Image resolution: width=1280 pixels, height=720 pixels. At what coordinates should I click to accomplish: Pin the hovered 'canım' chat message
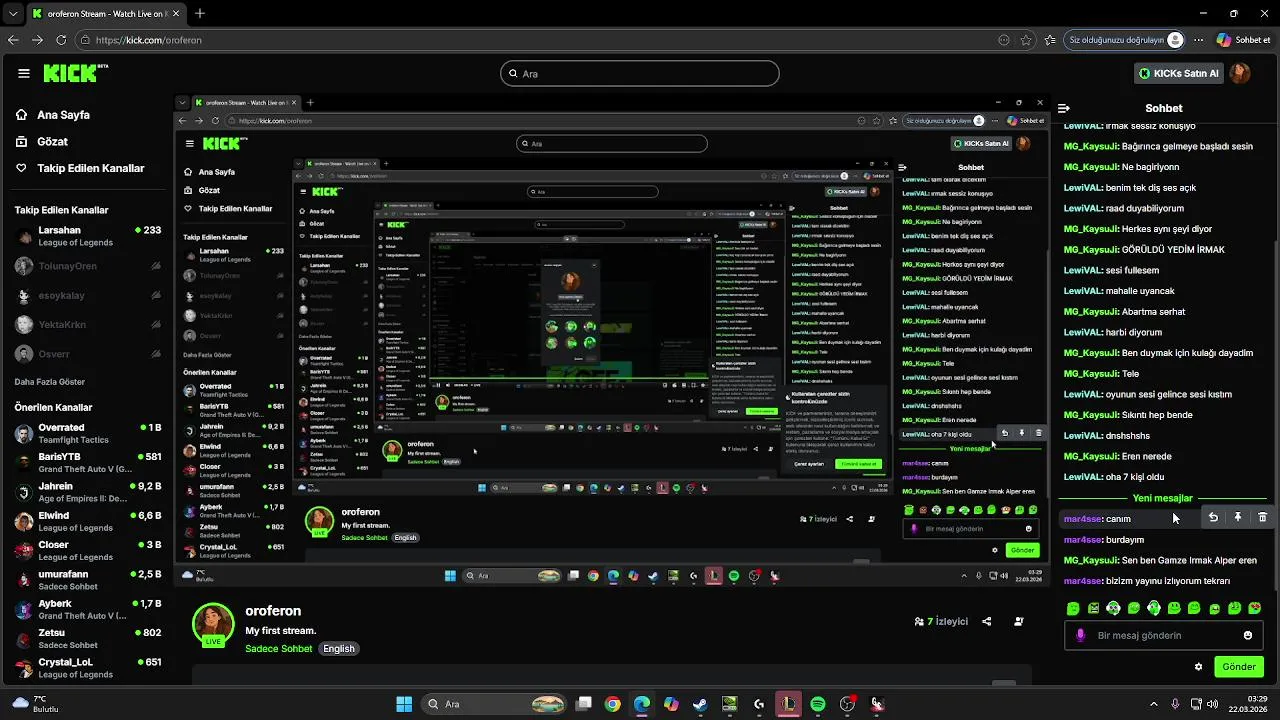1238,518
